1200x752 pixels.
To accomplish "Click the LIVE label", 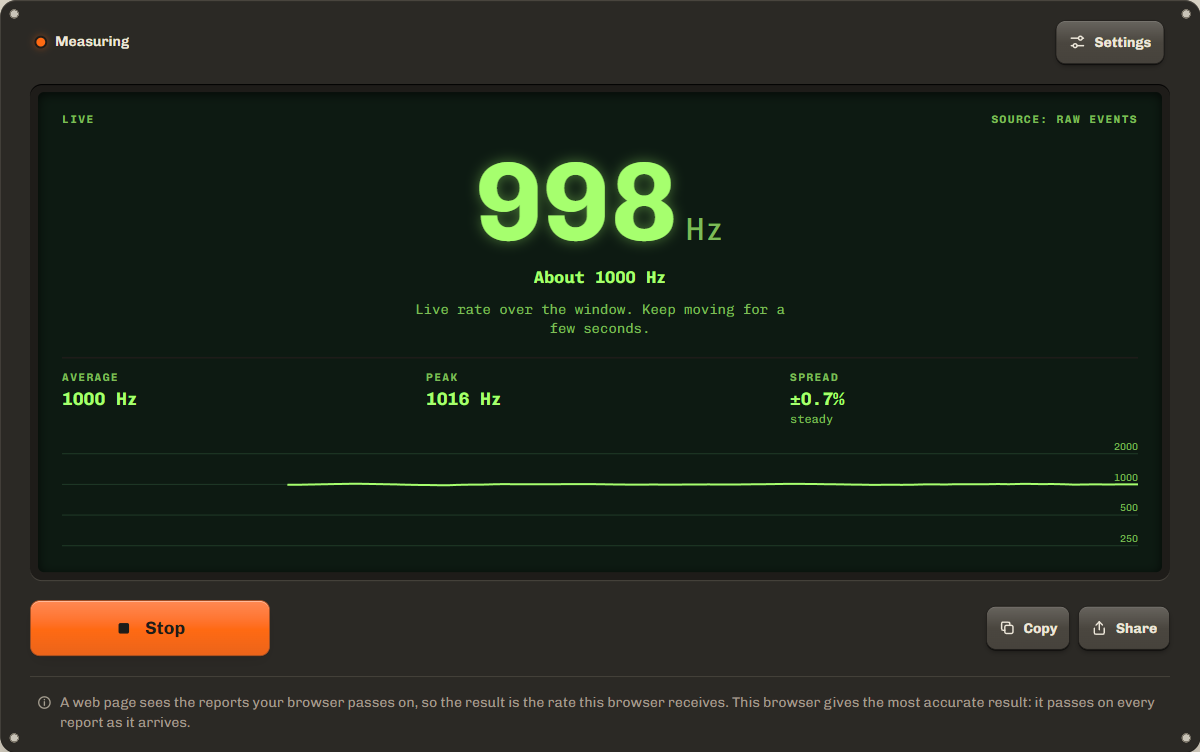I will pyautogui.click(x=78, y=119).
